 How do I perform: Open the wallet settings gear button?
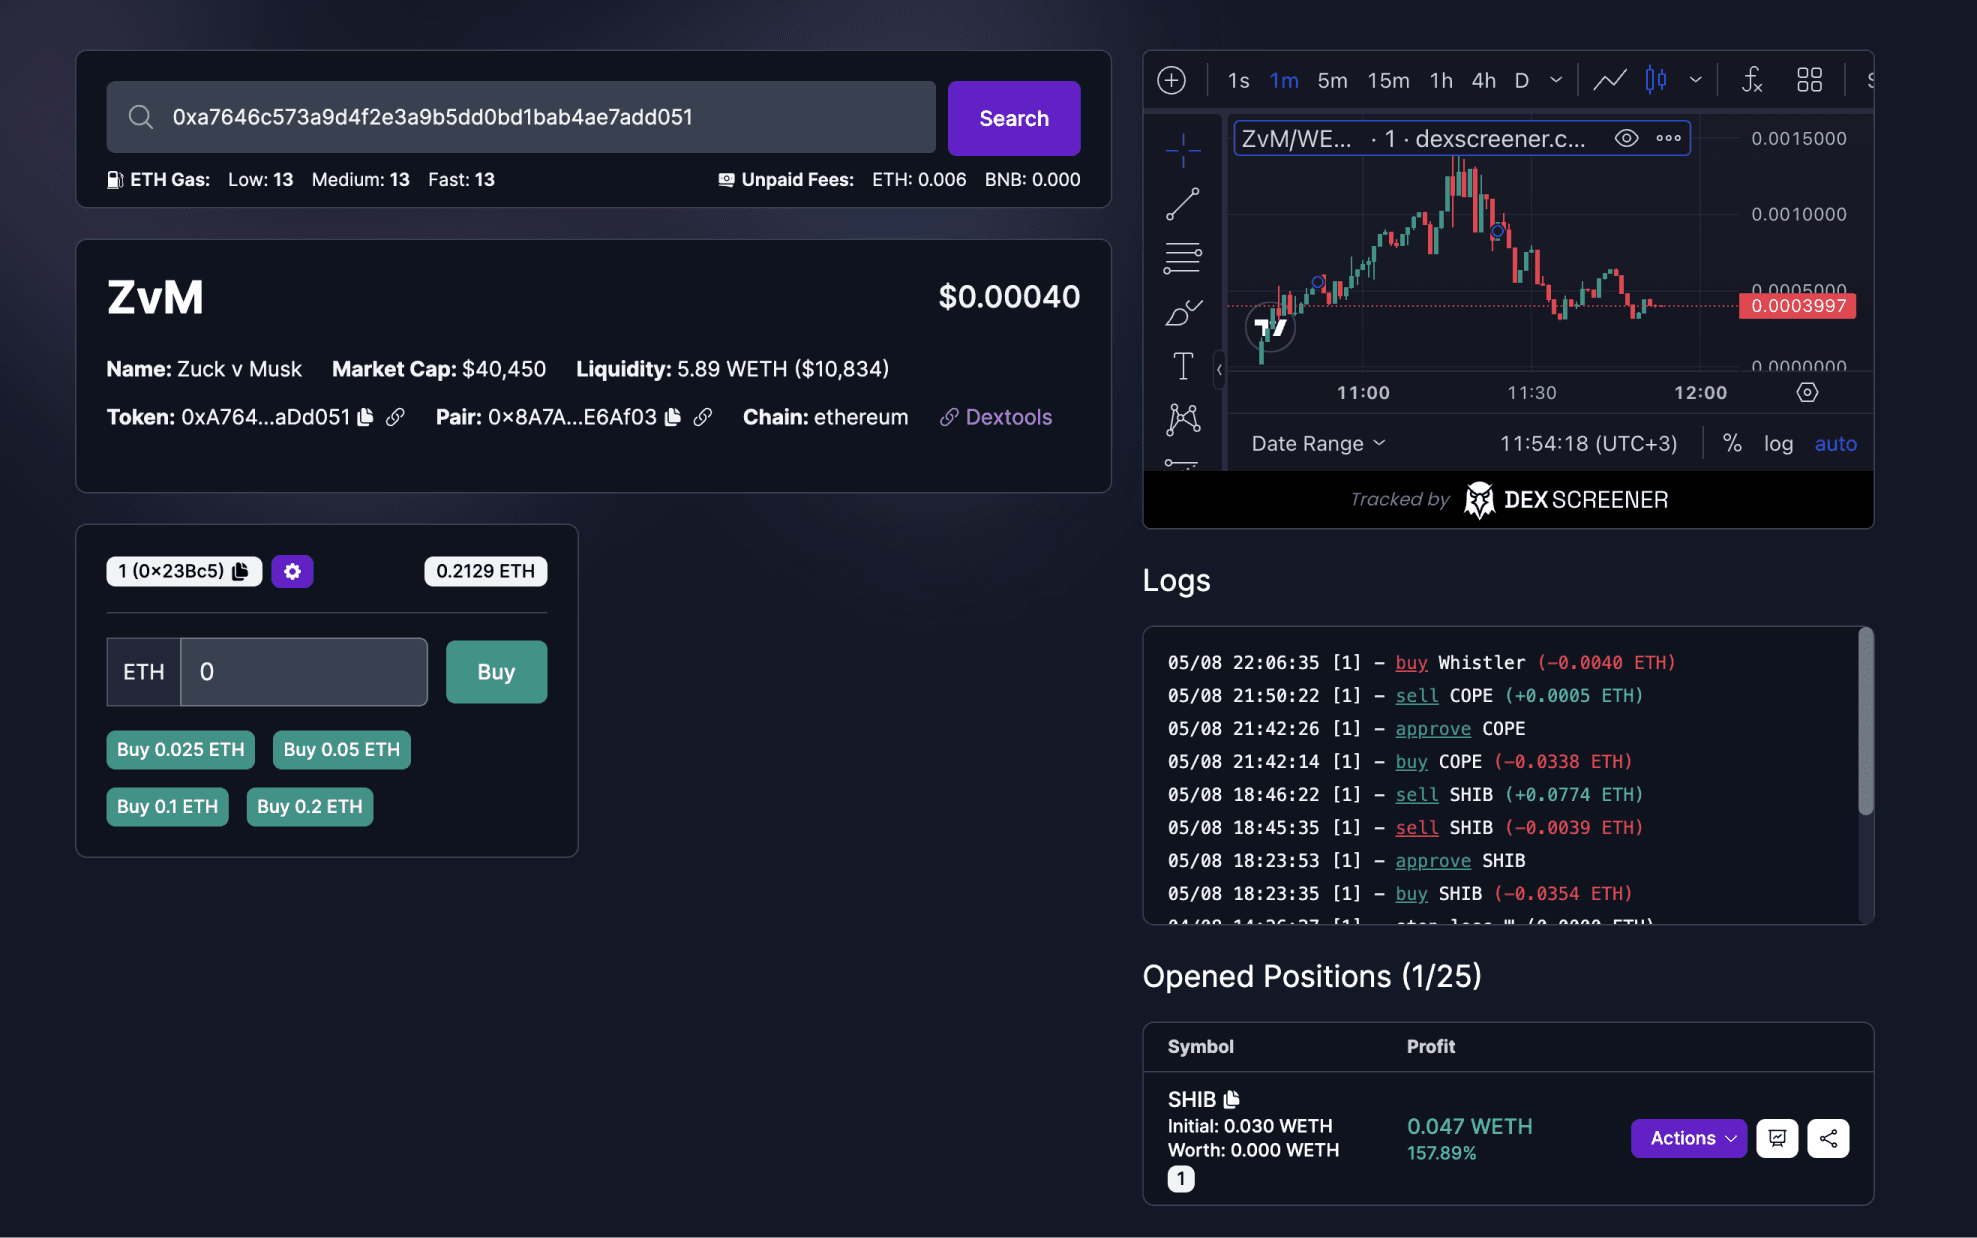pos(292,571)
